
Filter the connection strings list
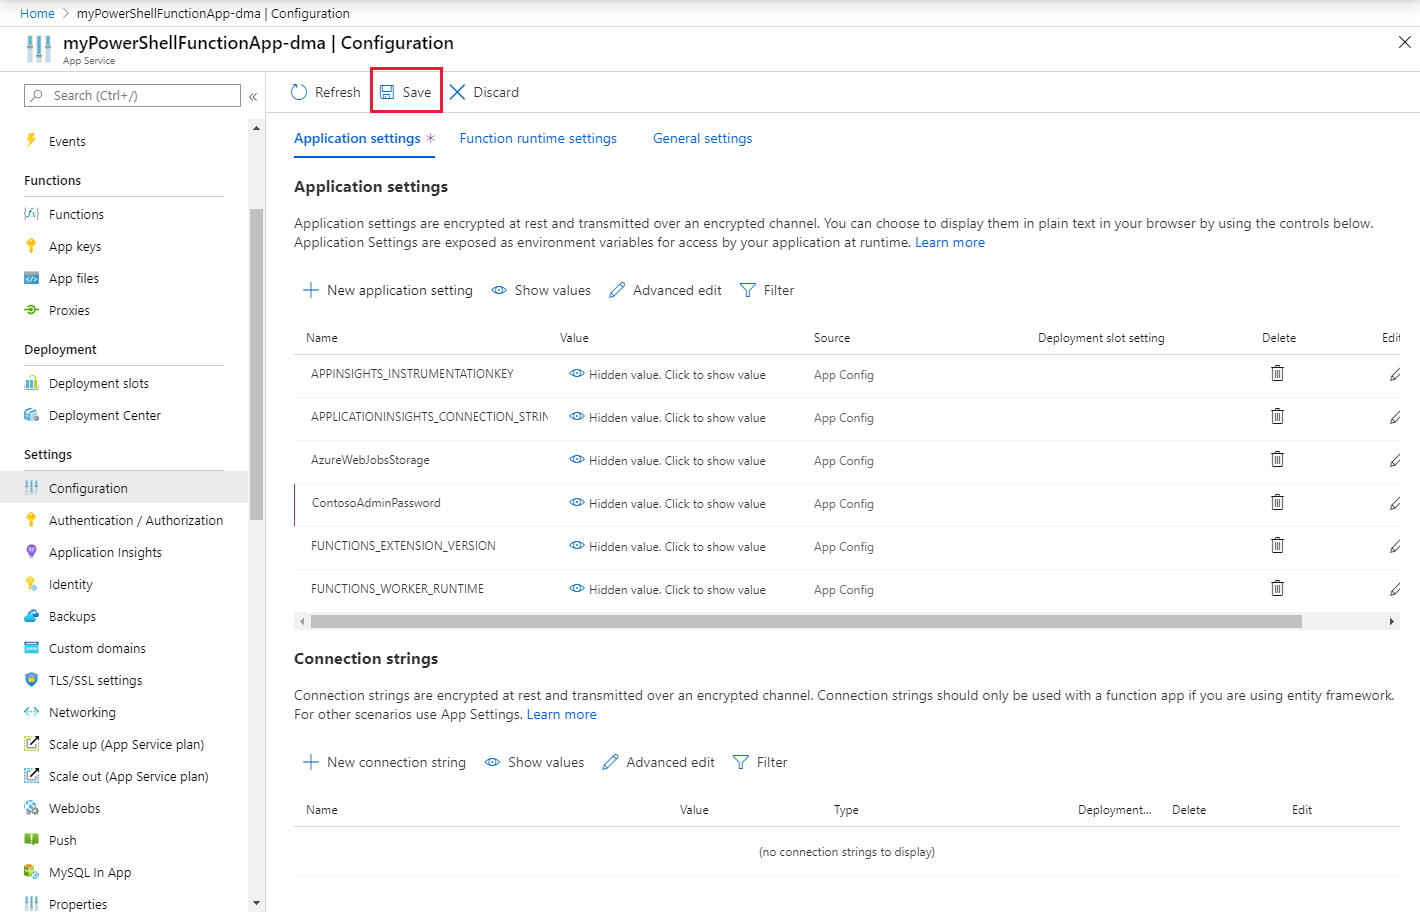coord(760,762)
